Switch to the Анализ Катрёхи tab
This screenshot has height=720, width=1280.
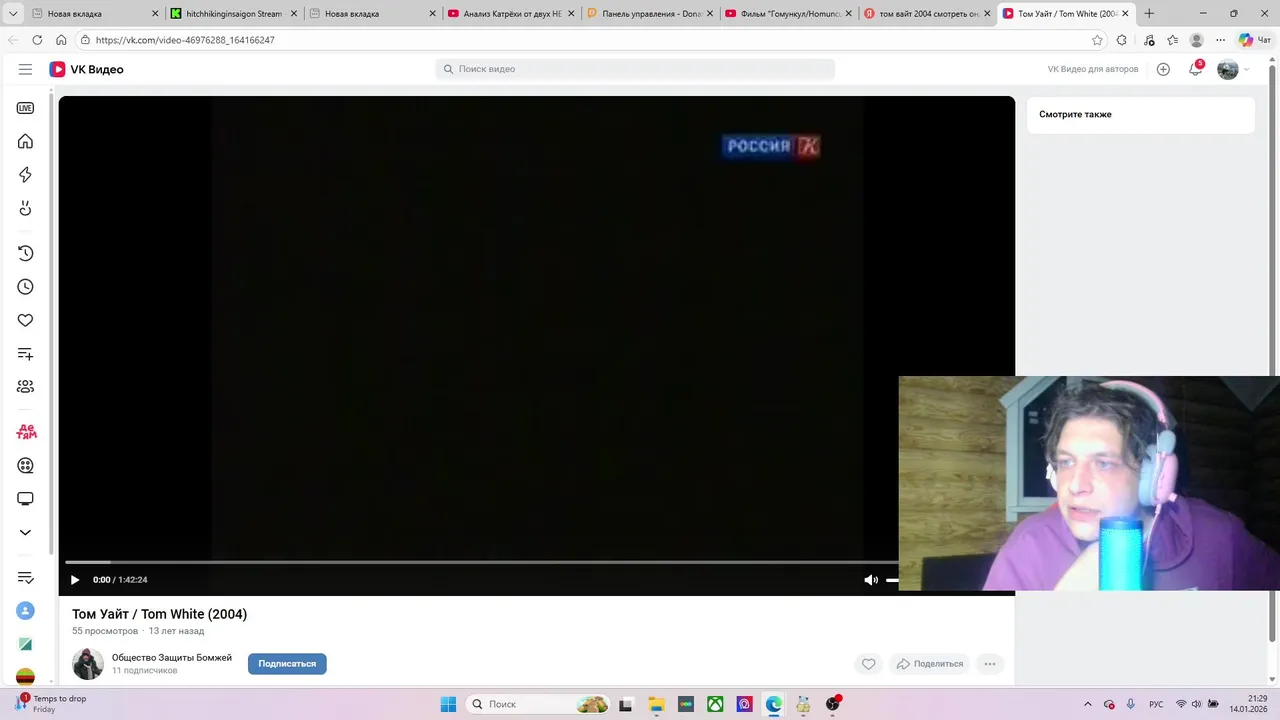click(510, 14)
